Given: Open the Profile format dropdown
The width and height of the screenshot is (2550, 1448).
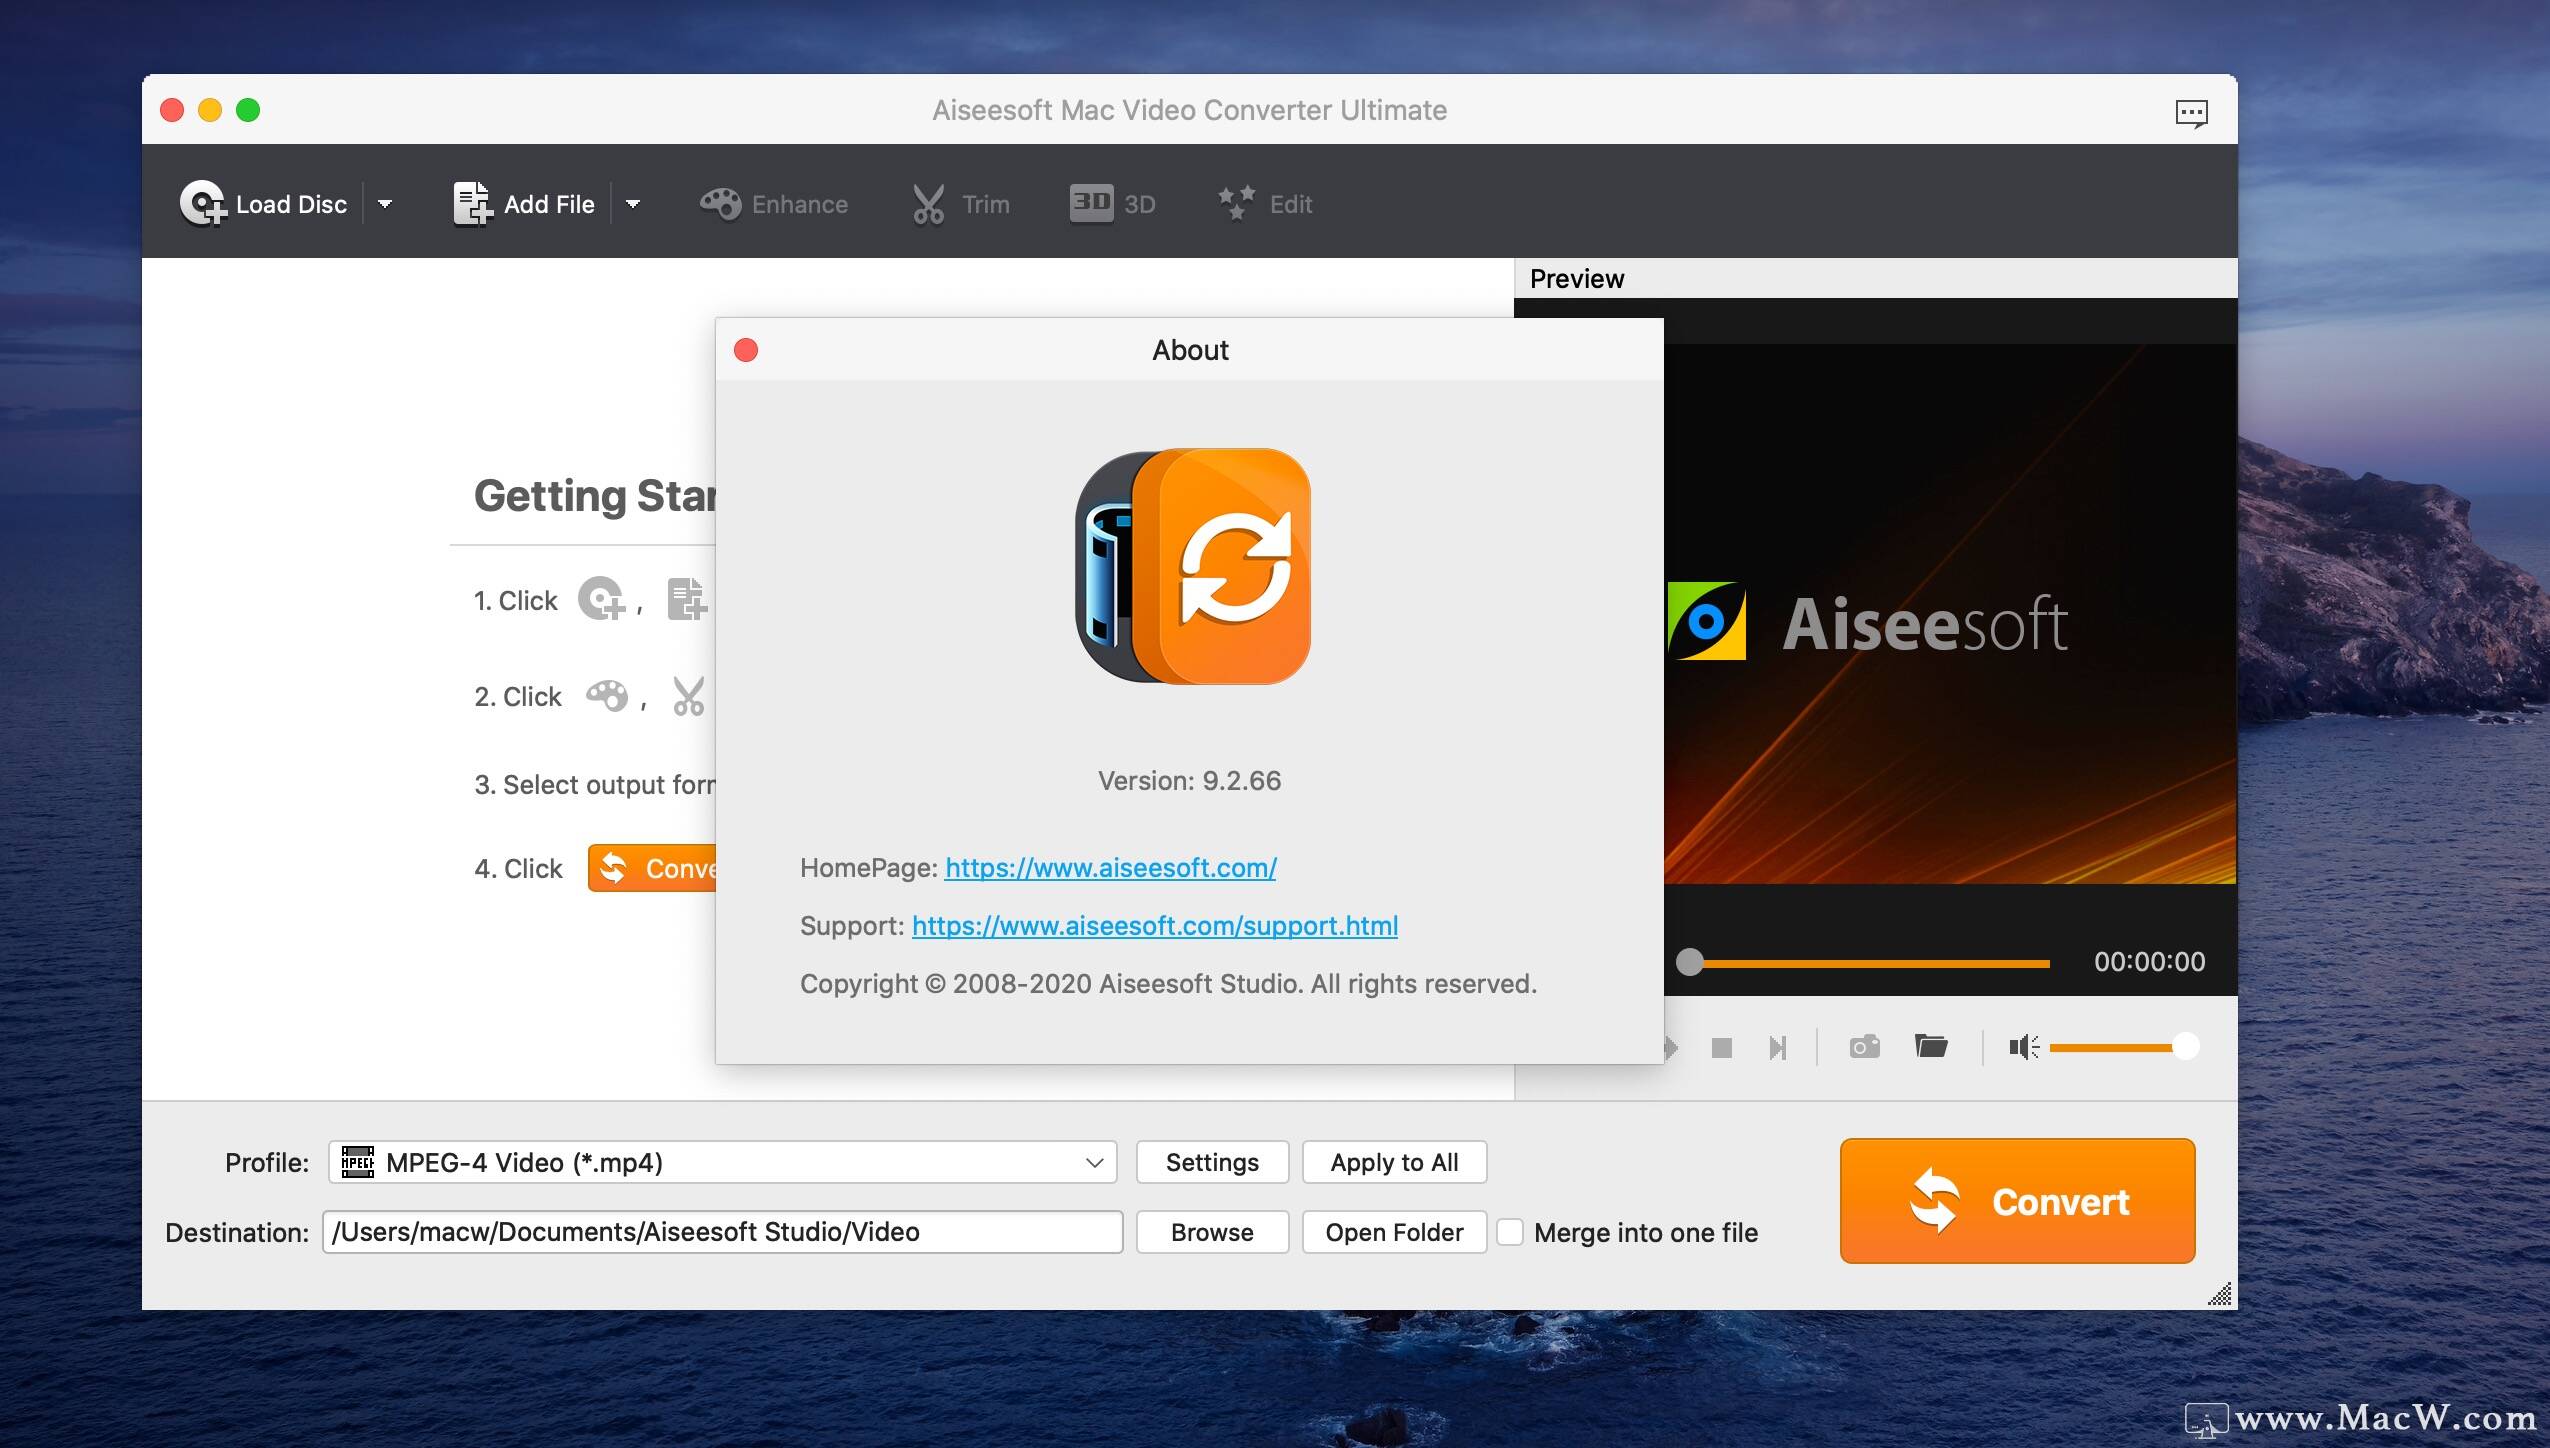Looking at the screenshot, I should tap(722, 1162).
